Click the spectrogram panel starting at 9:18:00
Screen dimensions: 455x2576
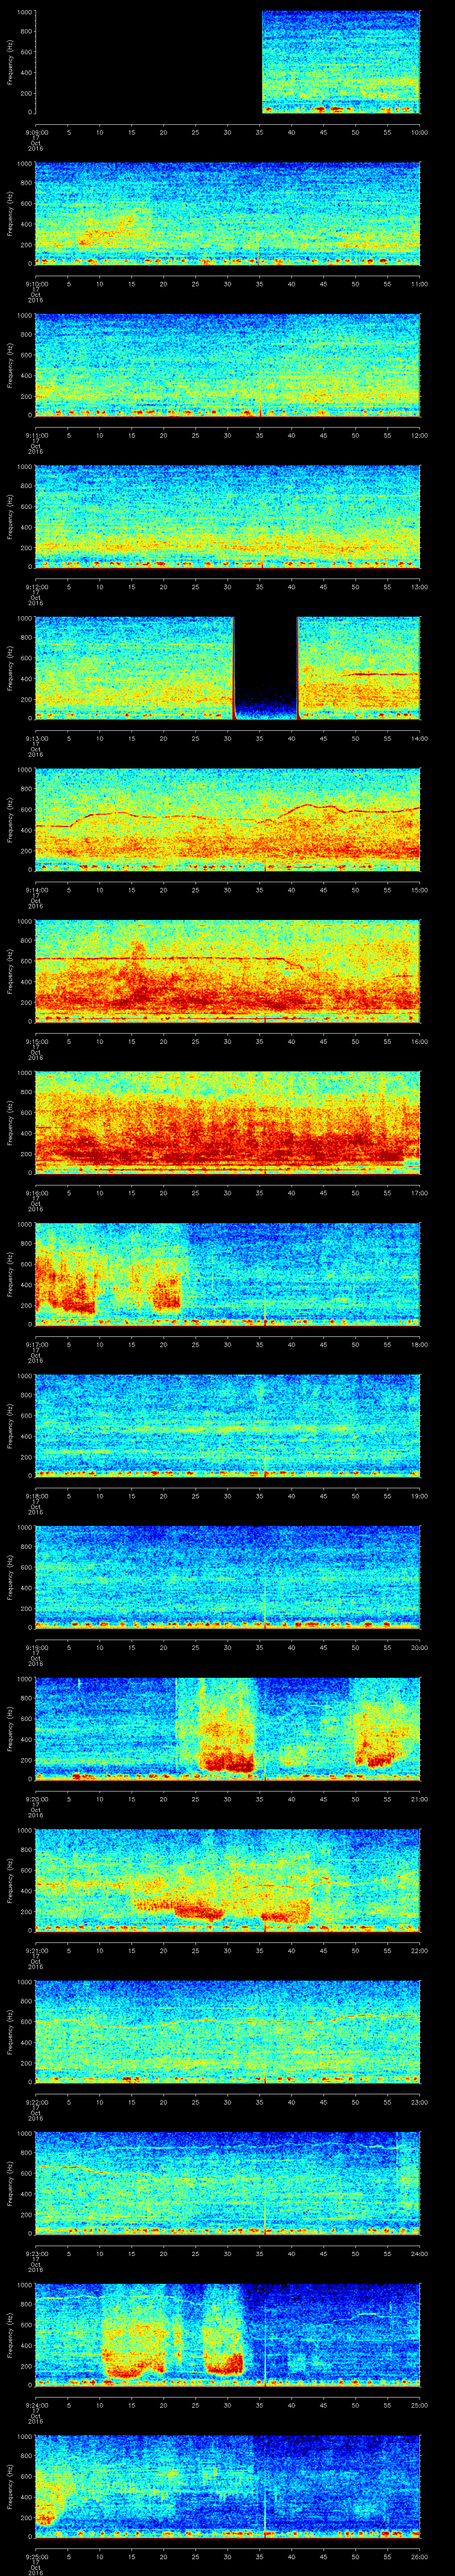(228, 1426)
